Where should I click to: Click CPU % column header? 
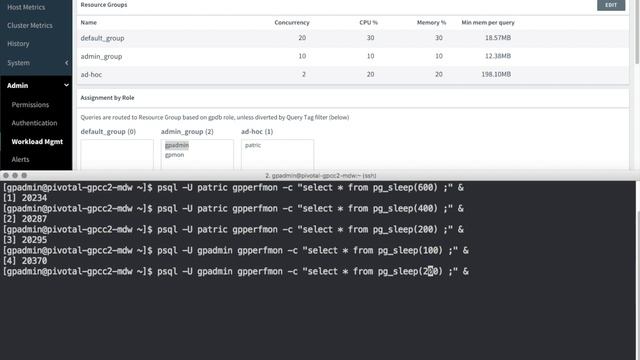369,22
